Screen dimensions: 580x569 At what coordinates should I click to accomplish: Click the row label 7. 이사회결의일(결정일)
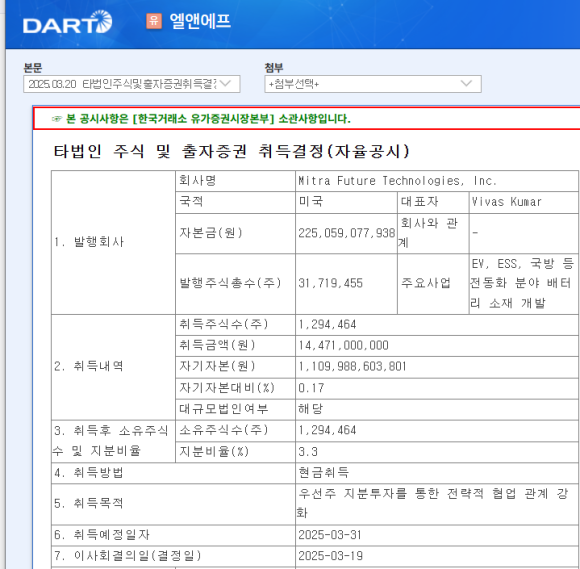pos(128,556)
